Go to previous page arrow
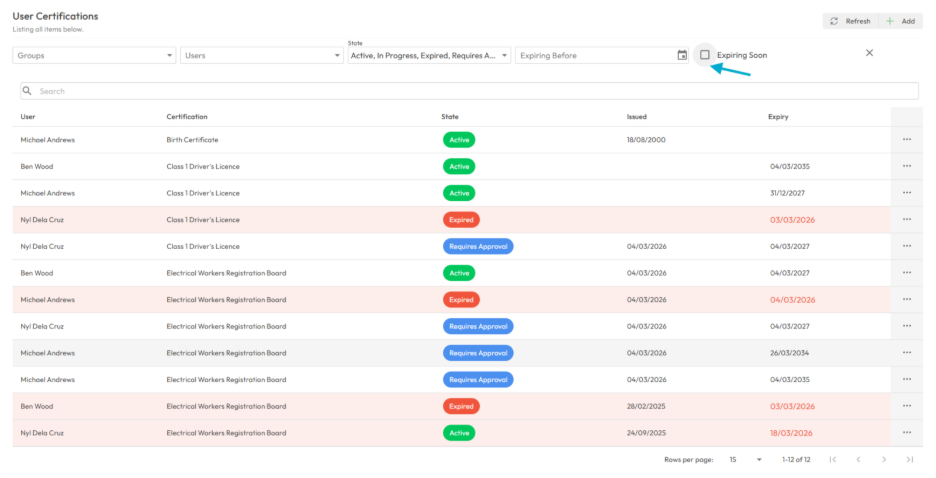936x478 pixels. point(858,459)
